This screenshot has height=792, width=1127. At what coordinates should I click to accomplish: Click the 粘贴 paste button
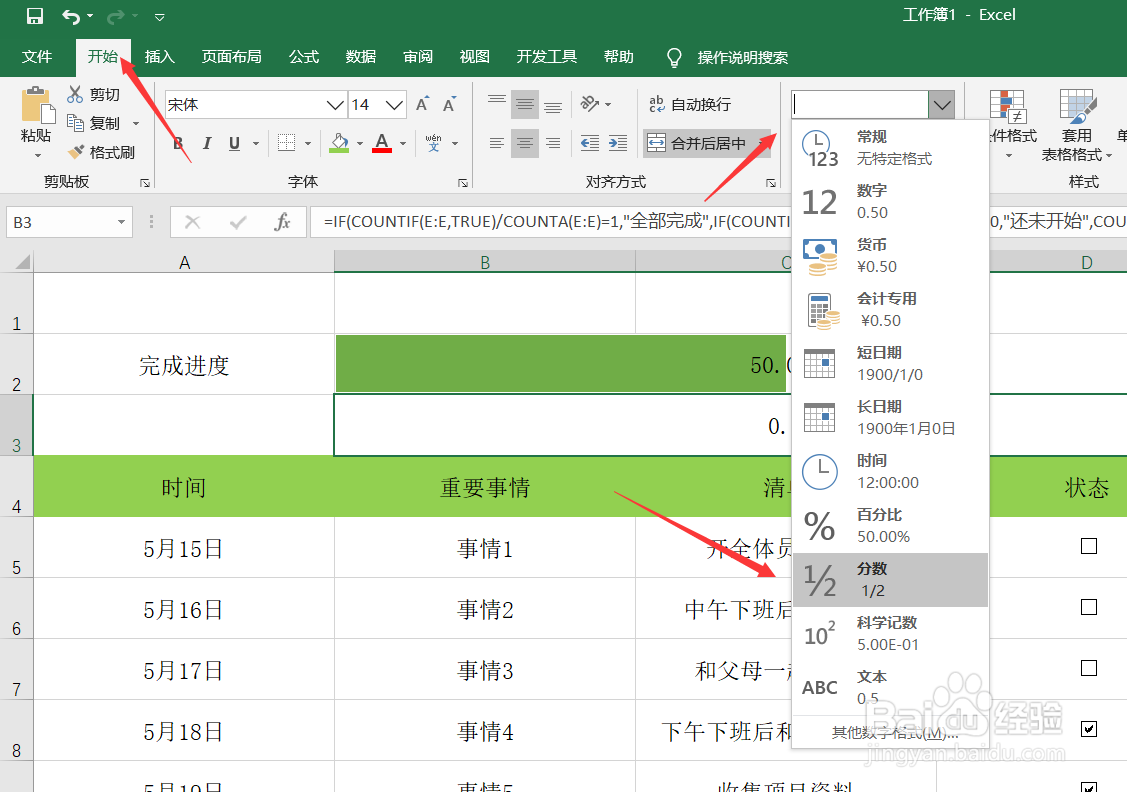click(x=35, y=118)
